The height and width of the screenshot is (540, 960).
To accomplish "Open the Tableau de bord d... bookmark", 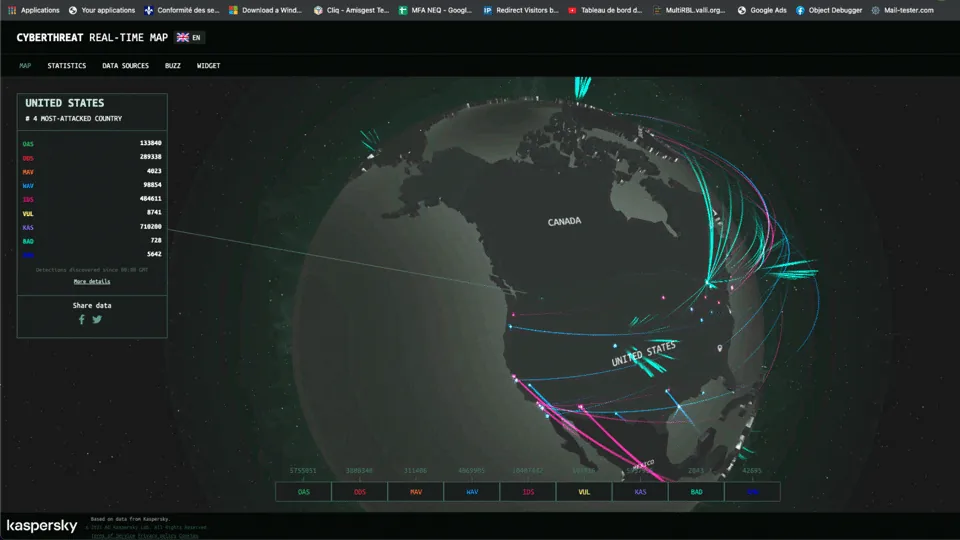I will tap(606, 10).
